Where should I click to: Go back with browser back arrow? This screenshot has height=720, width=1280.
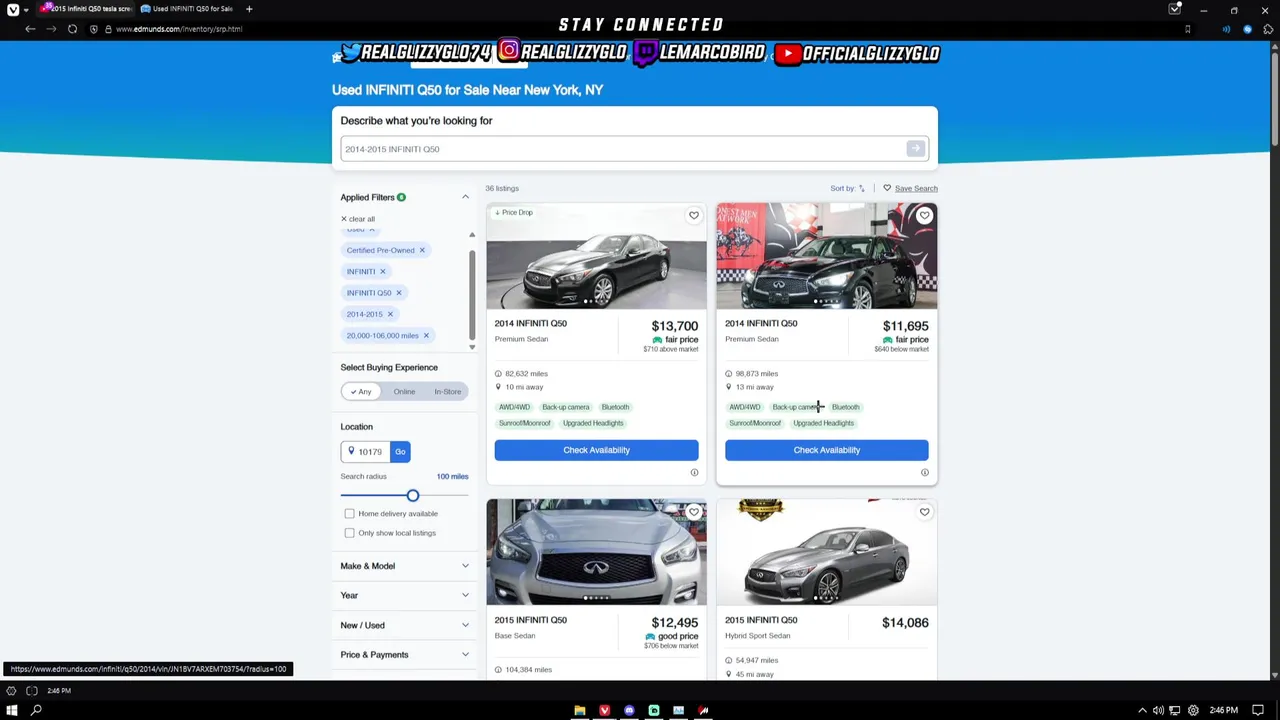30,29
